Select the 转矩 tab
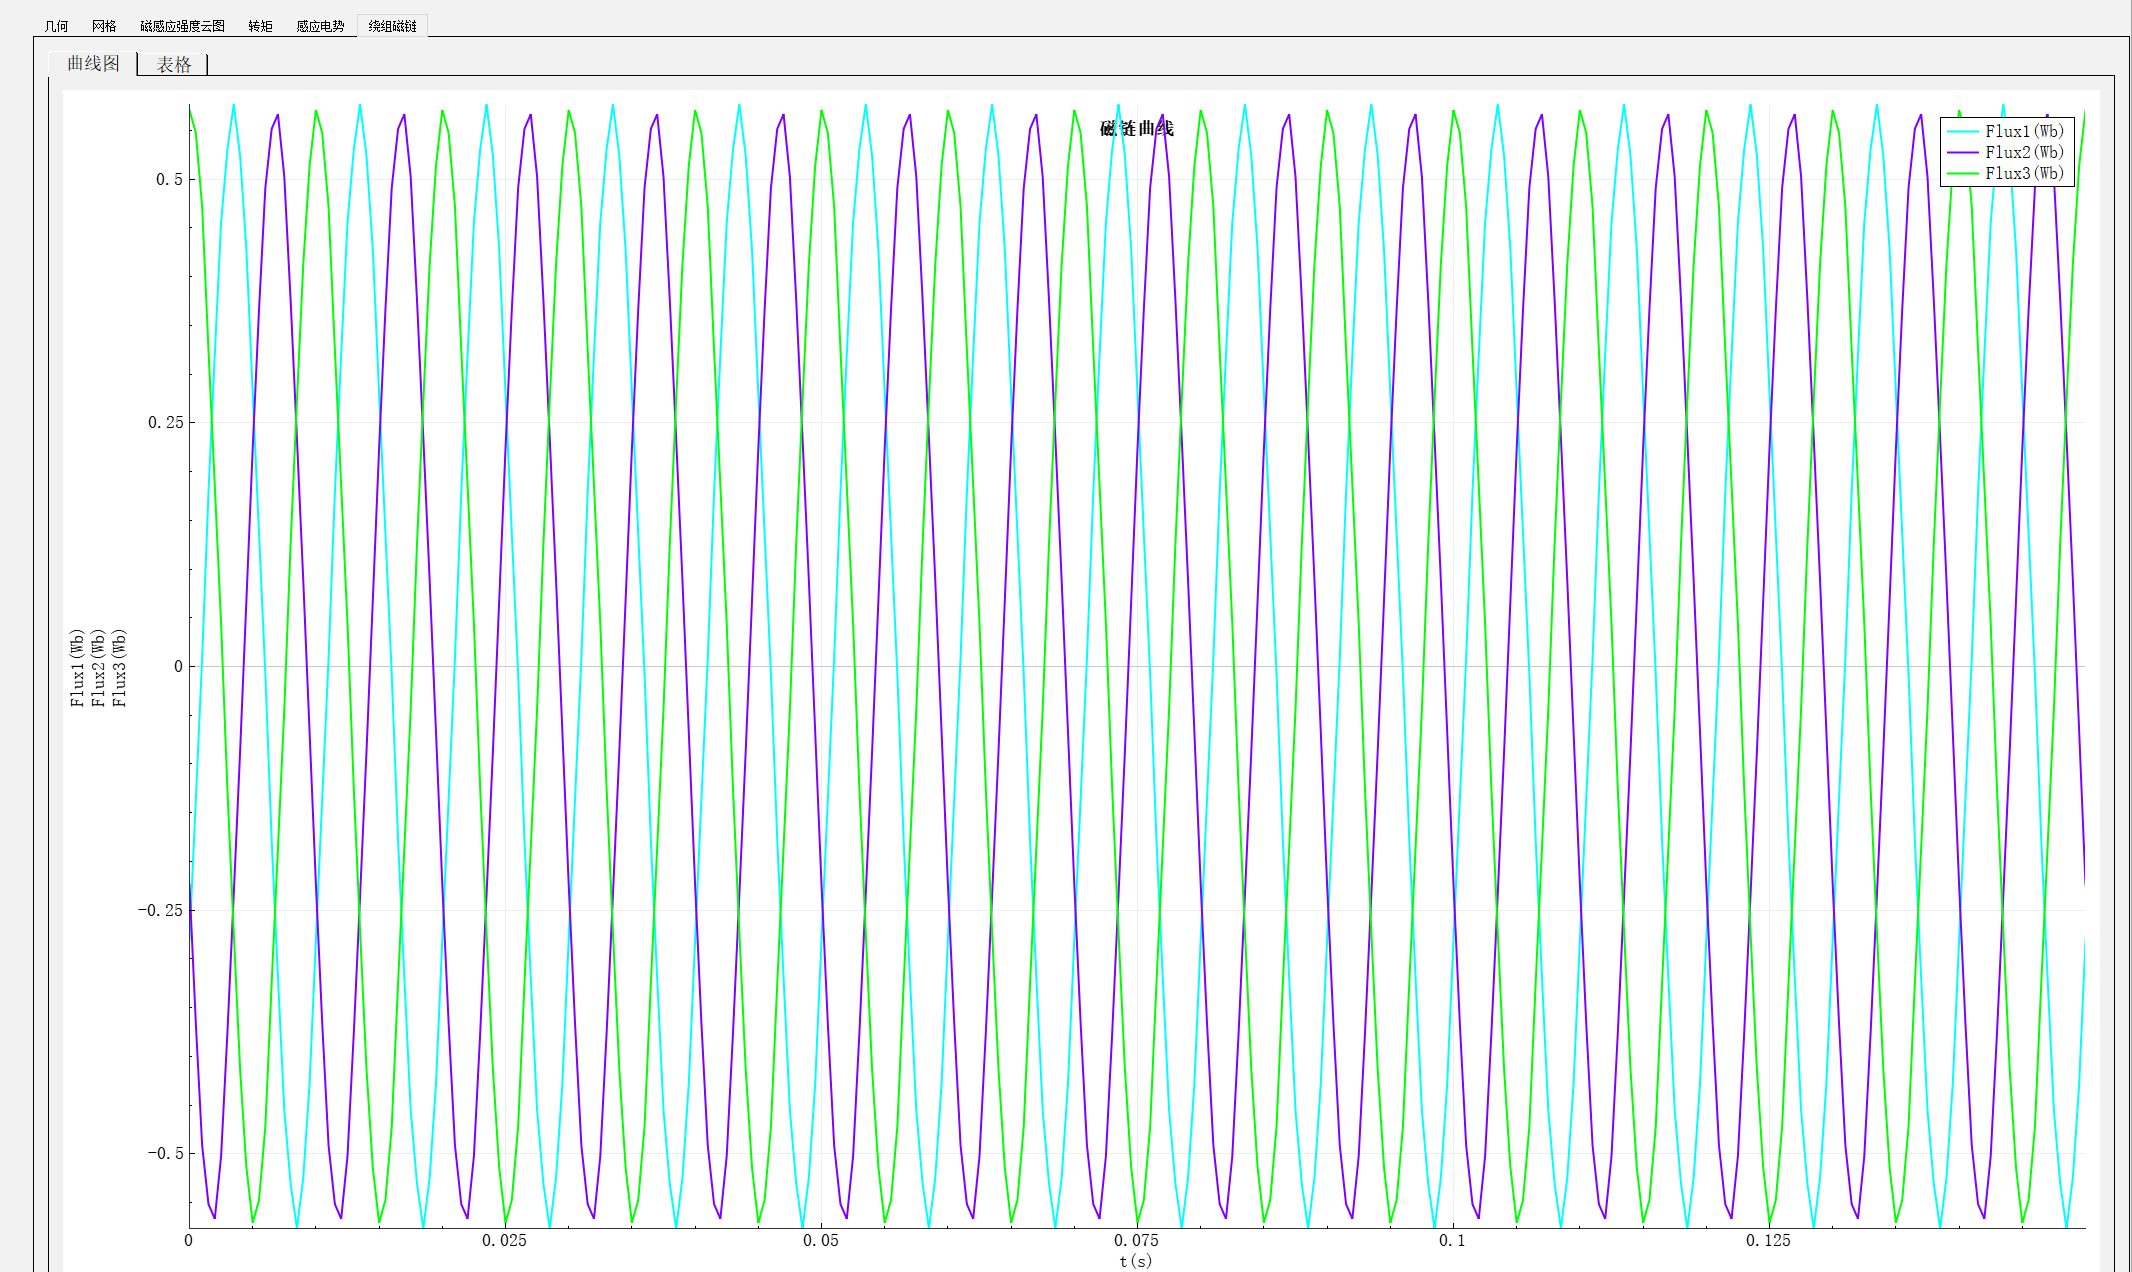2132x1272 pixels. coord(260,26)
